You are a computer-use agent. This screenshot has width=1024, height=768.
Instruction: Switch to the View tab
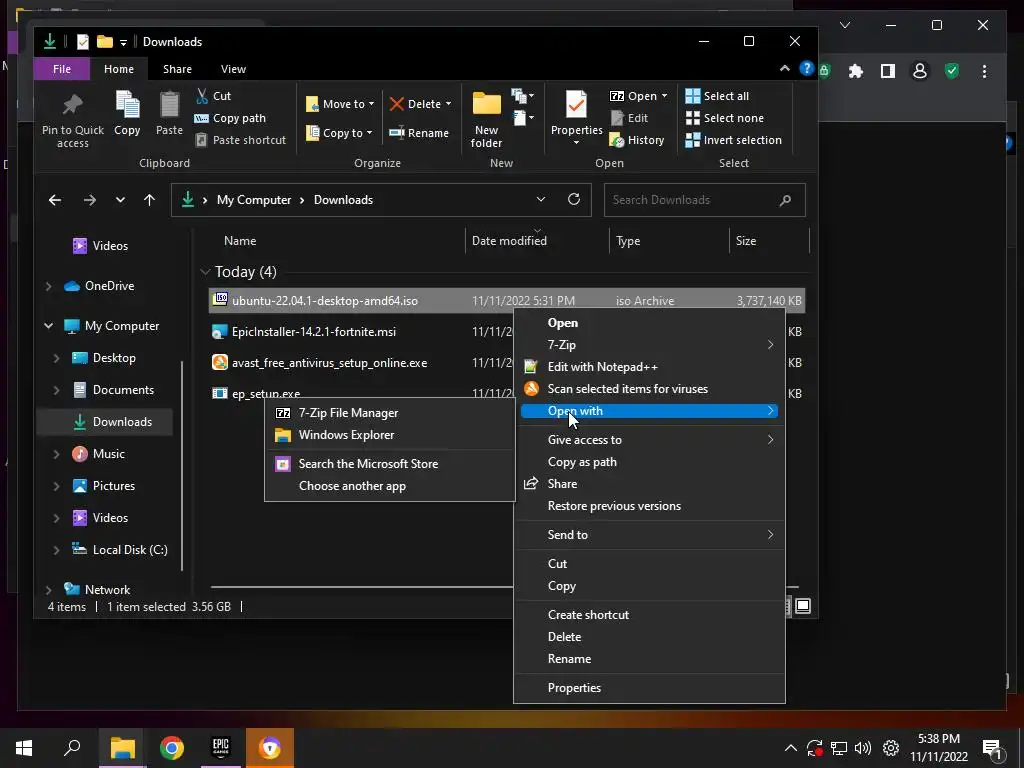[x=233, y=69]
